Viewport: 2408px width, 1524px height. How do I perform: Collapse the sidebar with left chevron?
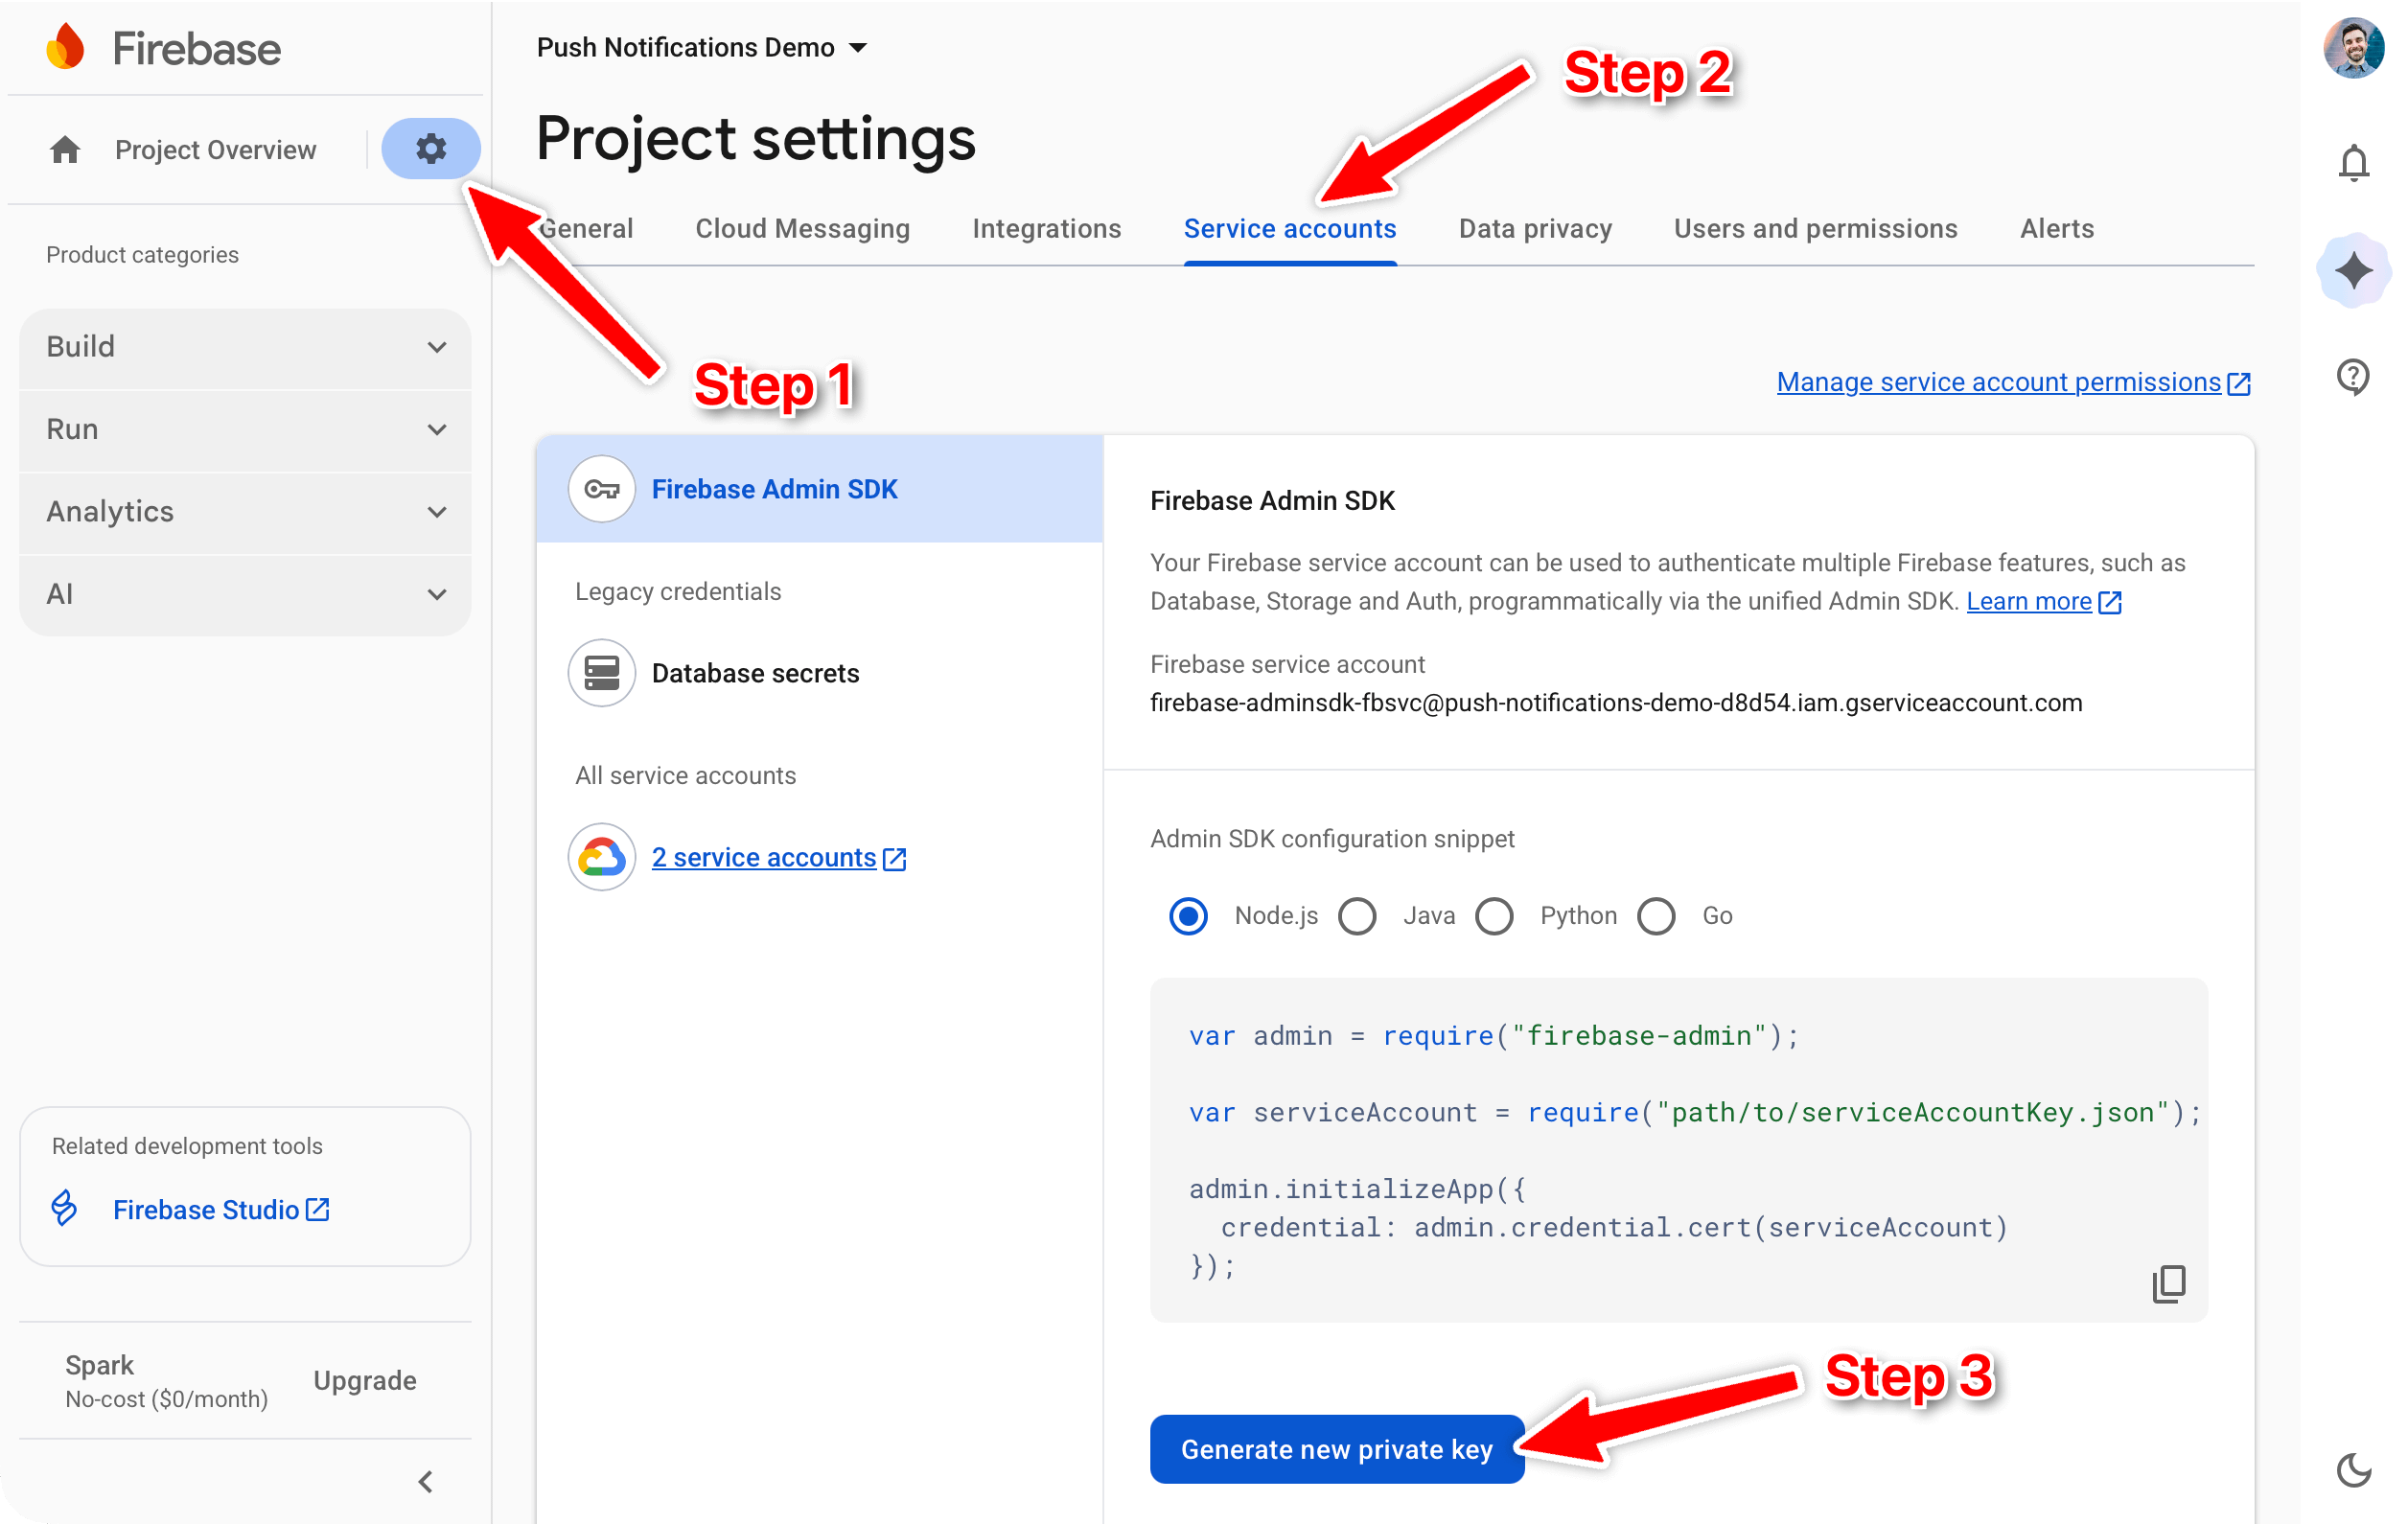pos(425,1481)
